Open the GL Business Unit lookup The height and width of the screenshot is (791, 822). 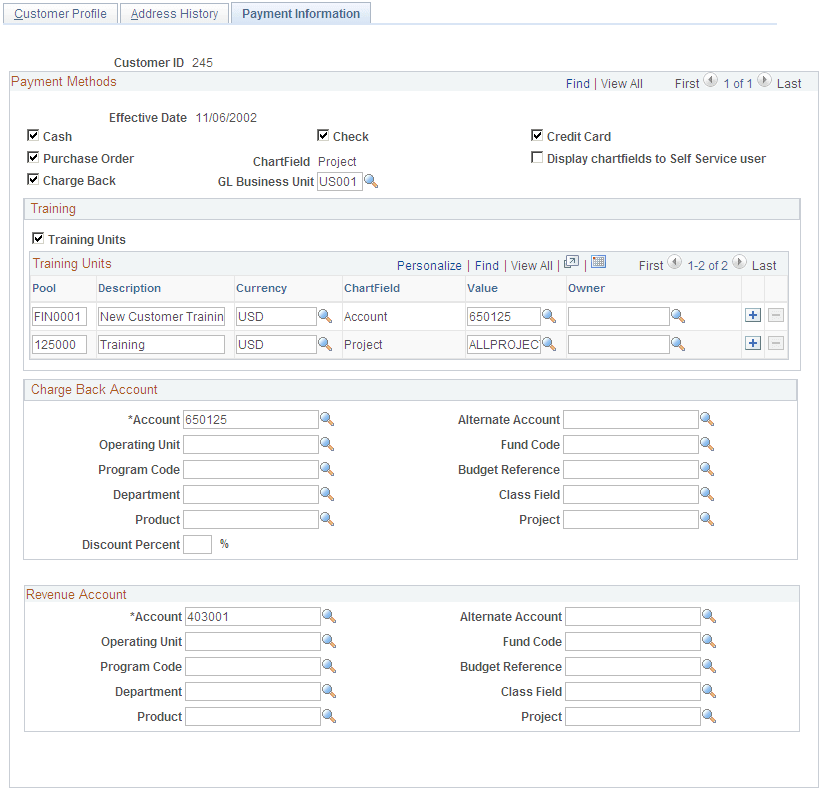(x=369, y=181)
